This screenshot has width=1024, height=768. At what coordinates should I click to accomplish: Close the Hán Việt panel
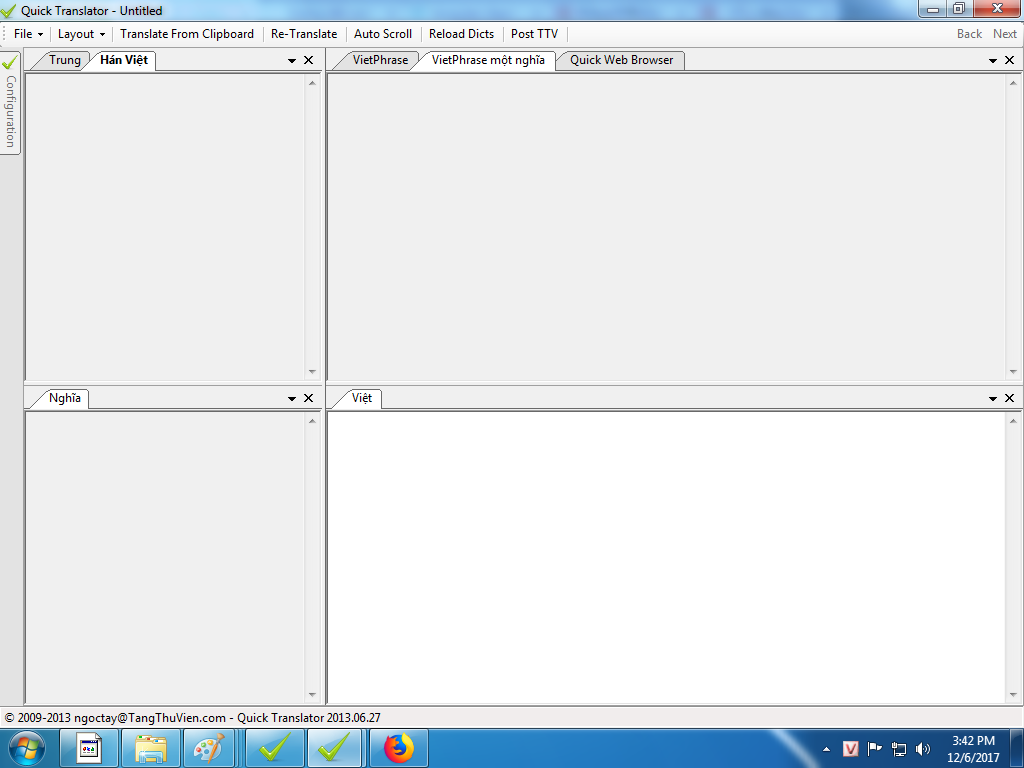[308, 60]
